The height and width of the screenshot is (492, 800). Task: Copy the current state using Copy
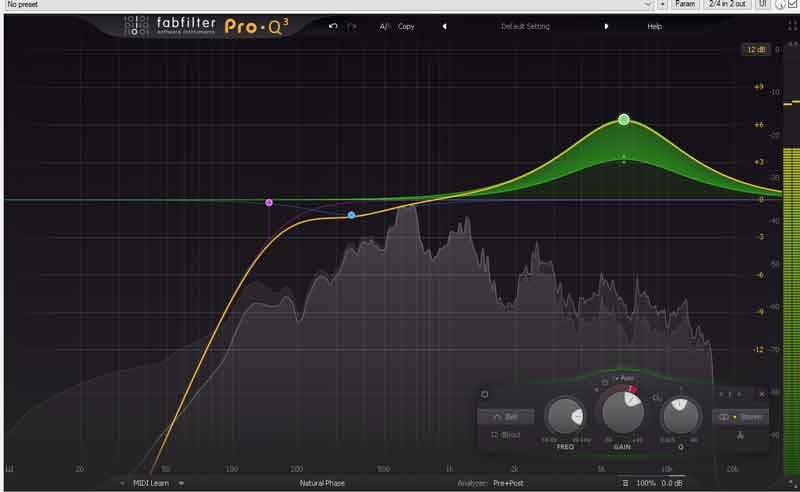pos(406,27)
